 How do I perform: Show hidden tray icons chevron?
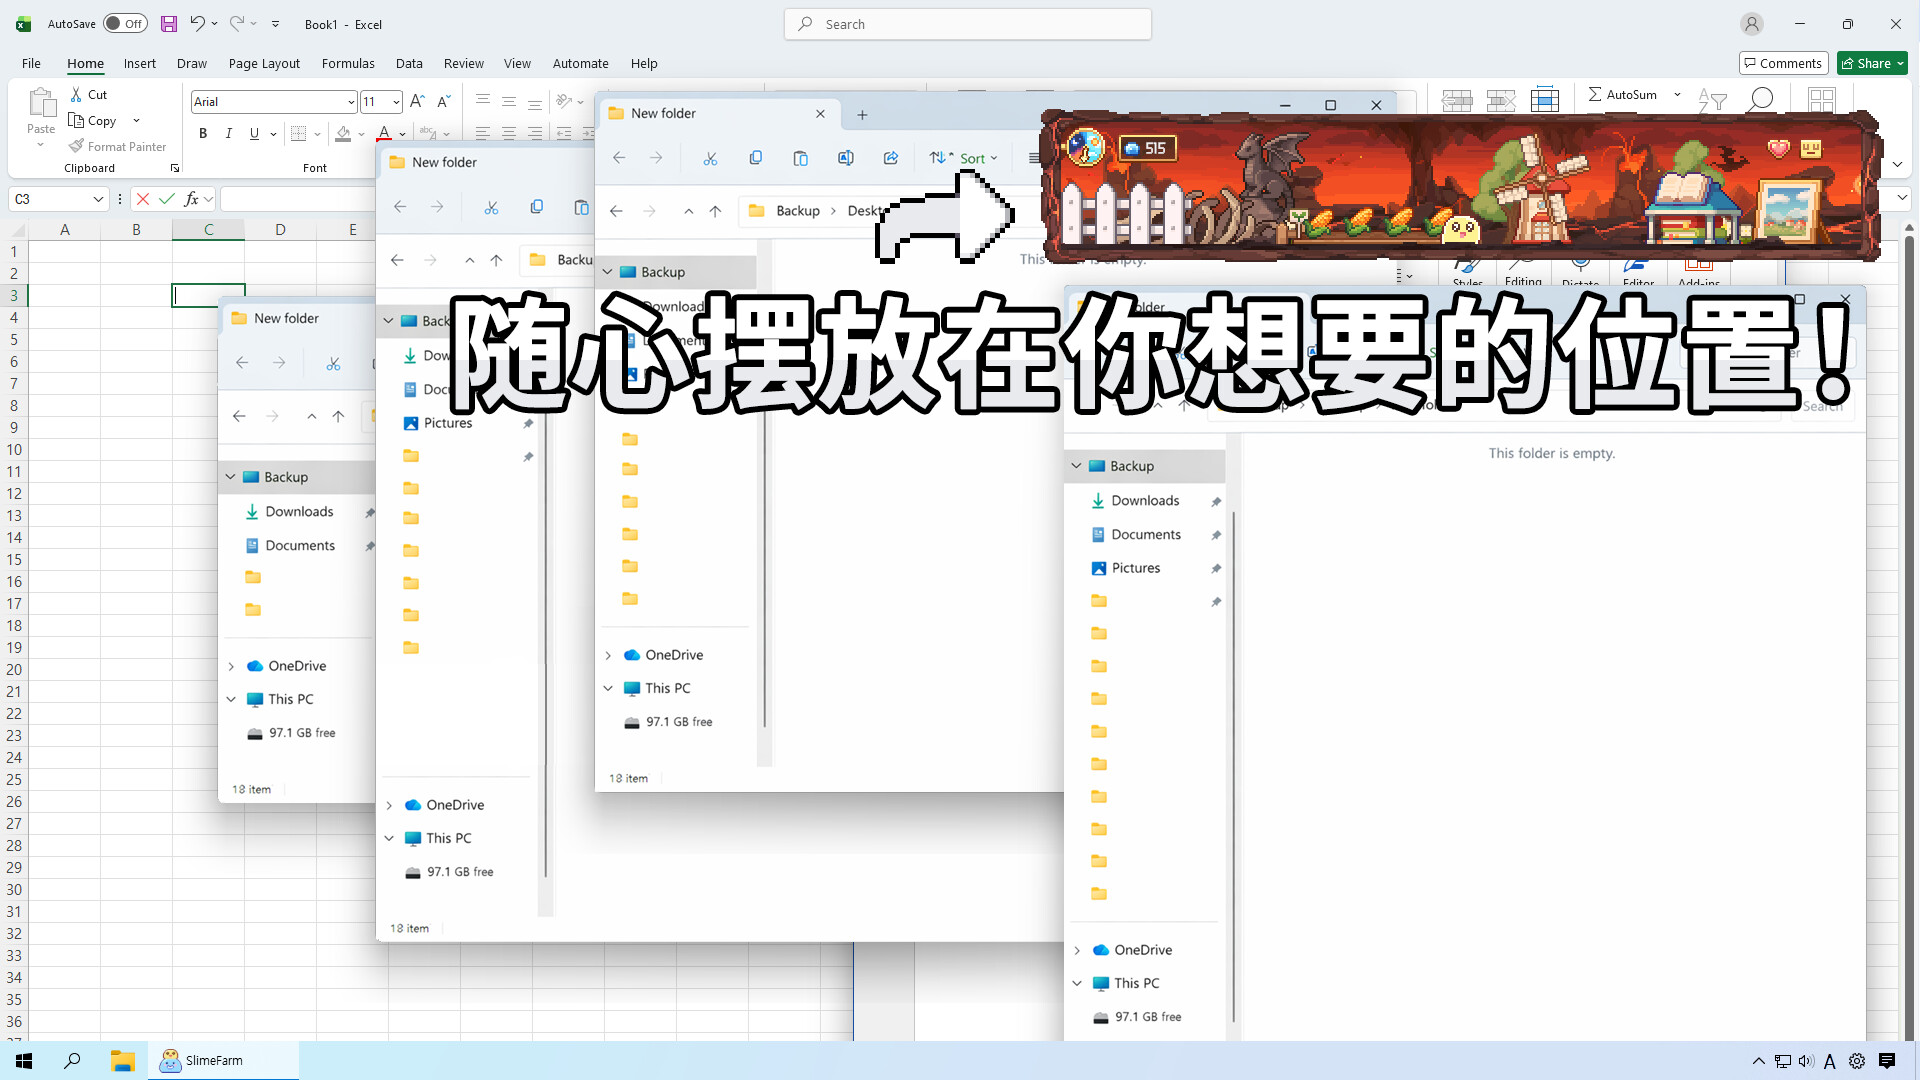(1759, 1061)
